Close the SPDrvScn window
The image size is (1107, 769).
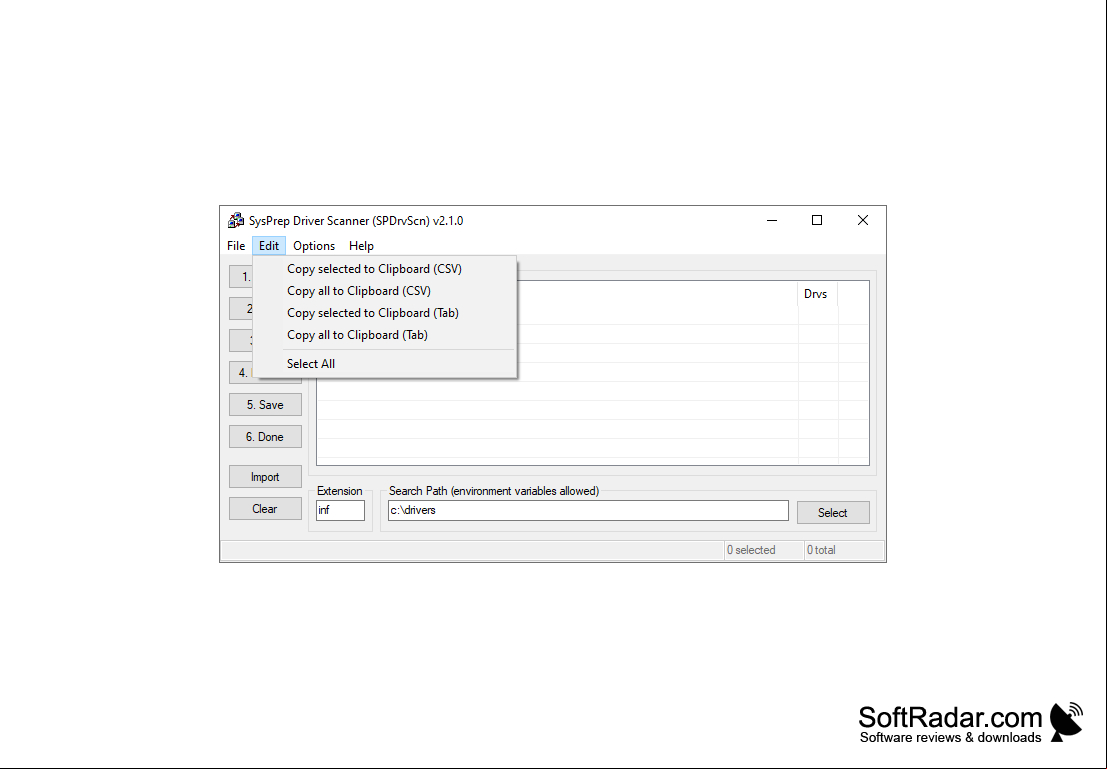pyautogui.click(x=863, y=220)
